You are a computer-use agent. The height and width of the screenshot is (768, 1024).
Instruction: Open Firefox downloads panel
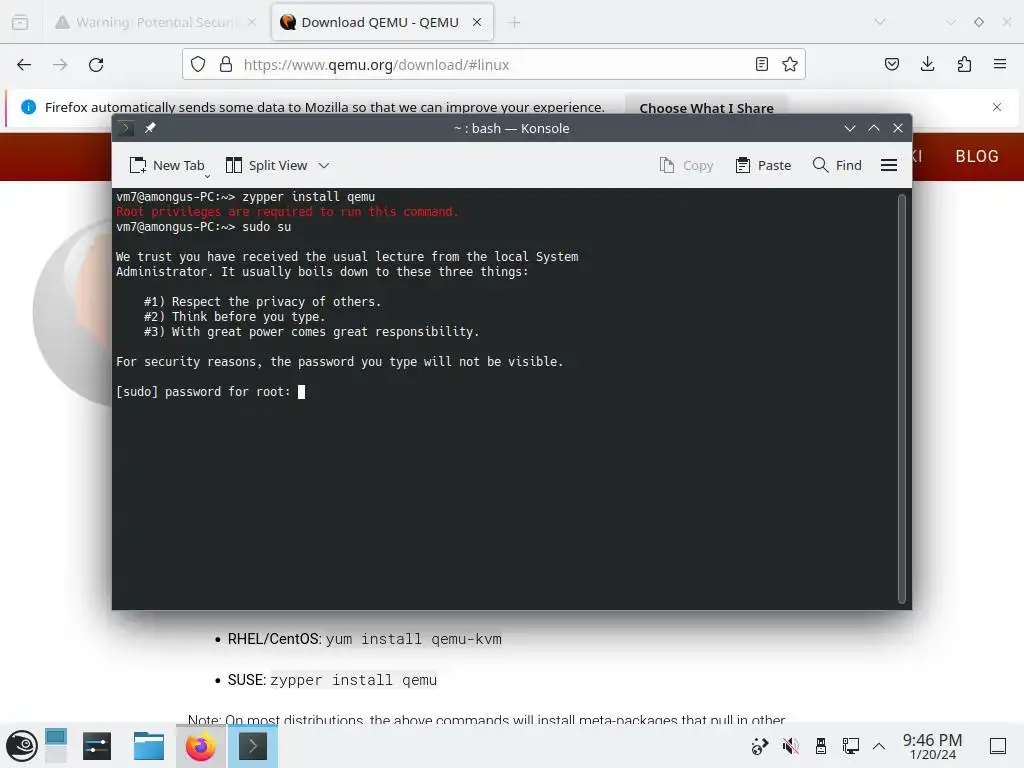(x=927, y=64)
